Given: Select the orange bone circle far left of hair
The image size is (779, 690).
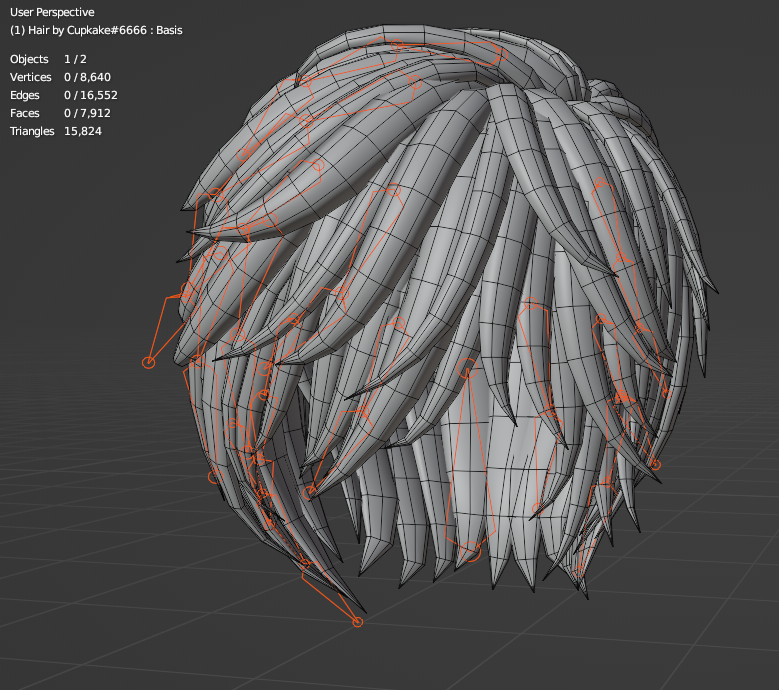Looking at the screenshot, I should point(149,362).
